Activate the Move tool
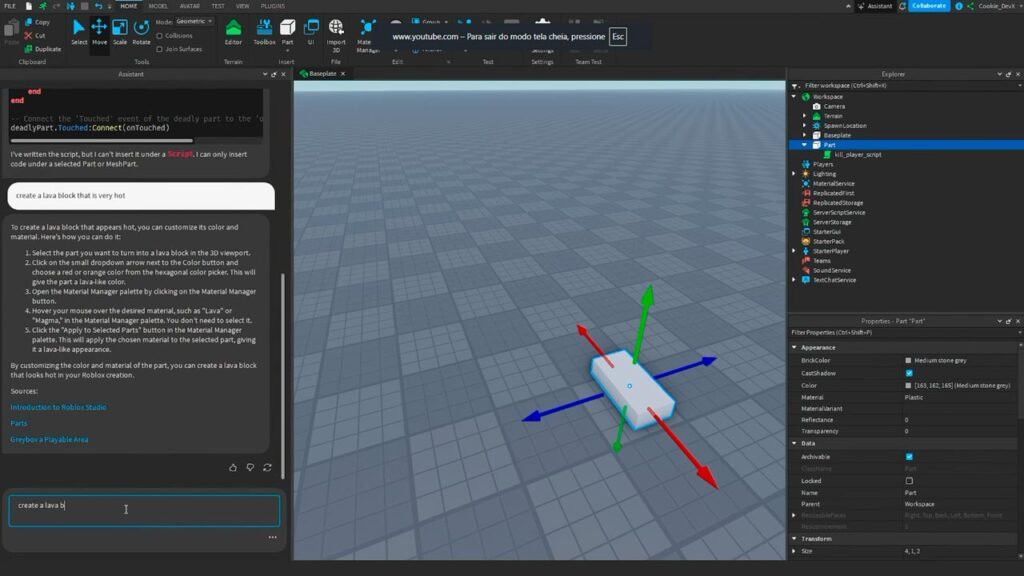This screenshot has width=1024, height=576. pyautogui.click(x=99, y=32)
